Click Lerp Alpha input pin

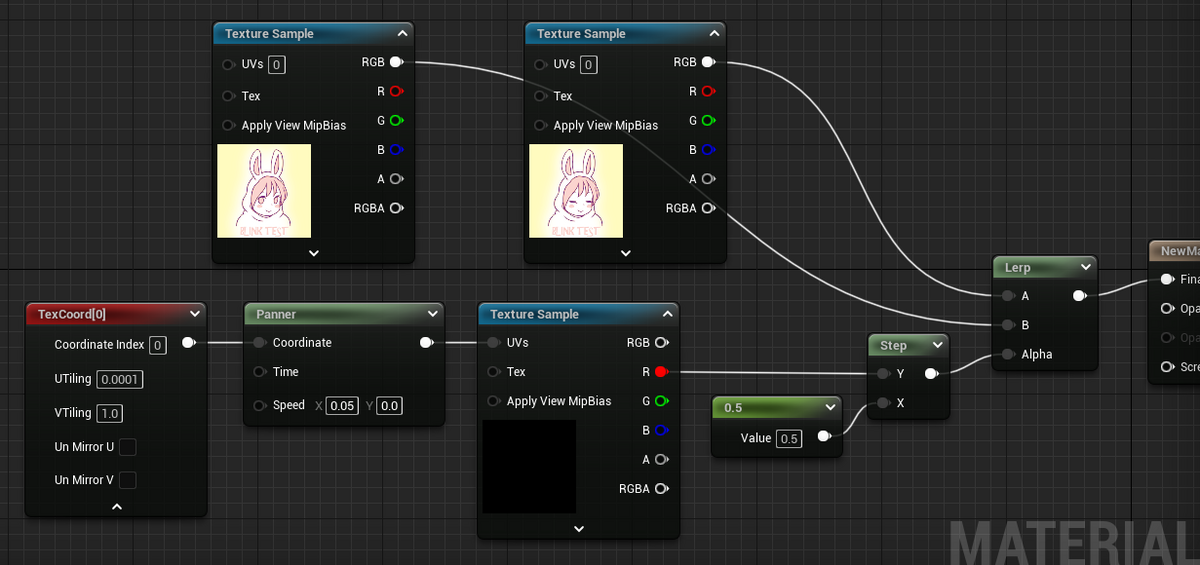[1007, 354]
